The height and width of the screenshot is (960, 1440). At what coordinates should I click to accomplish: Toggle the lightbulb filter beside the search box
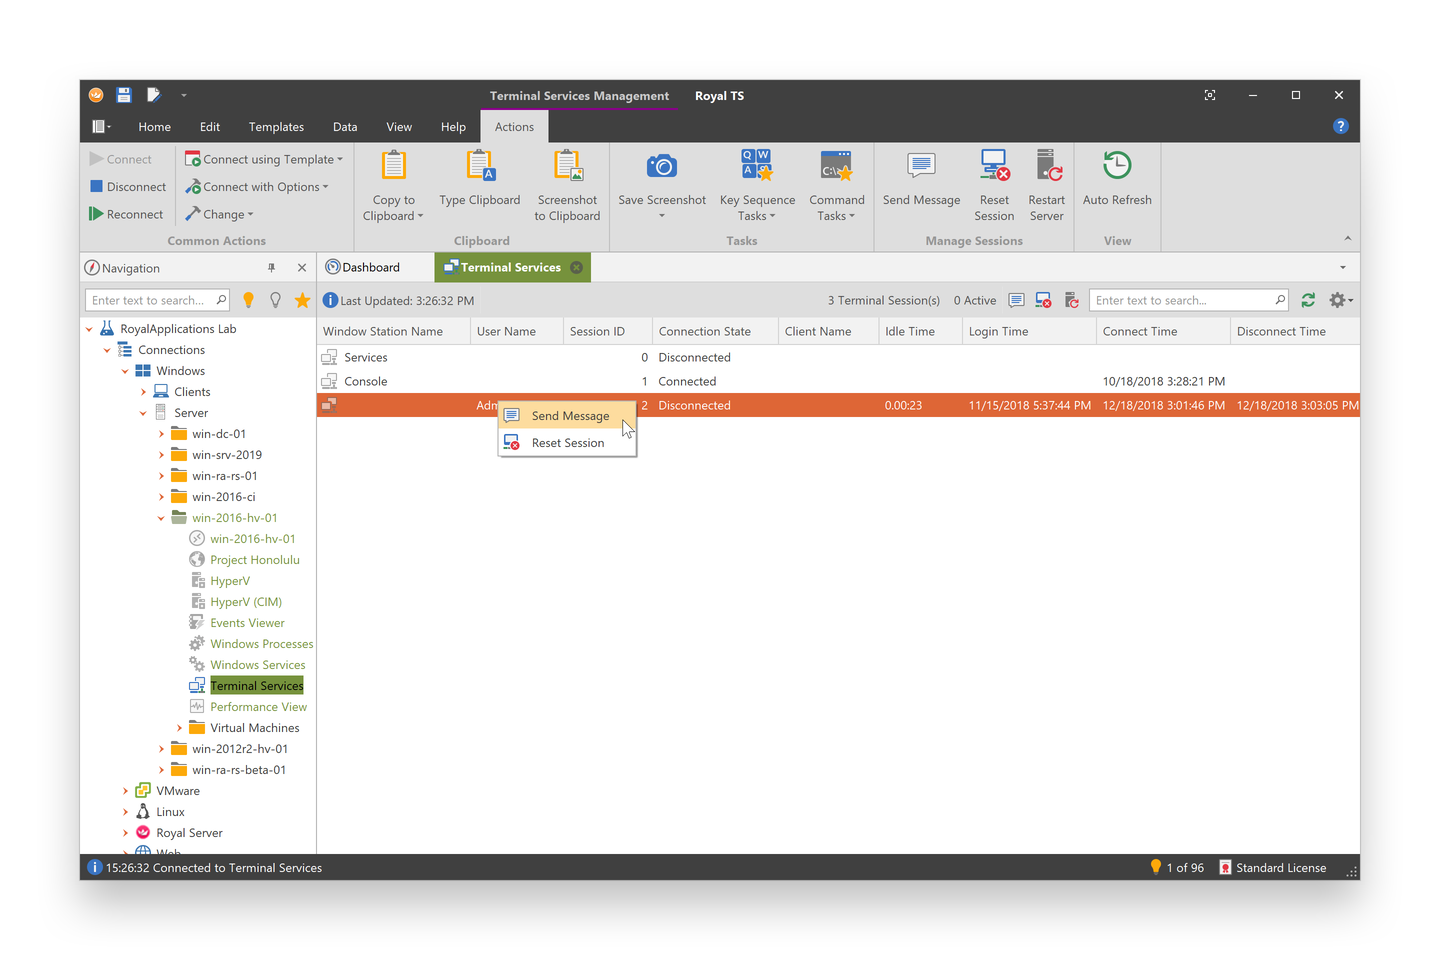pyautogui.click(x=248, y=299)
